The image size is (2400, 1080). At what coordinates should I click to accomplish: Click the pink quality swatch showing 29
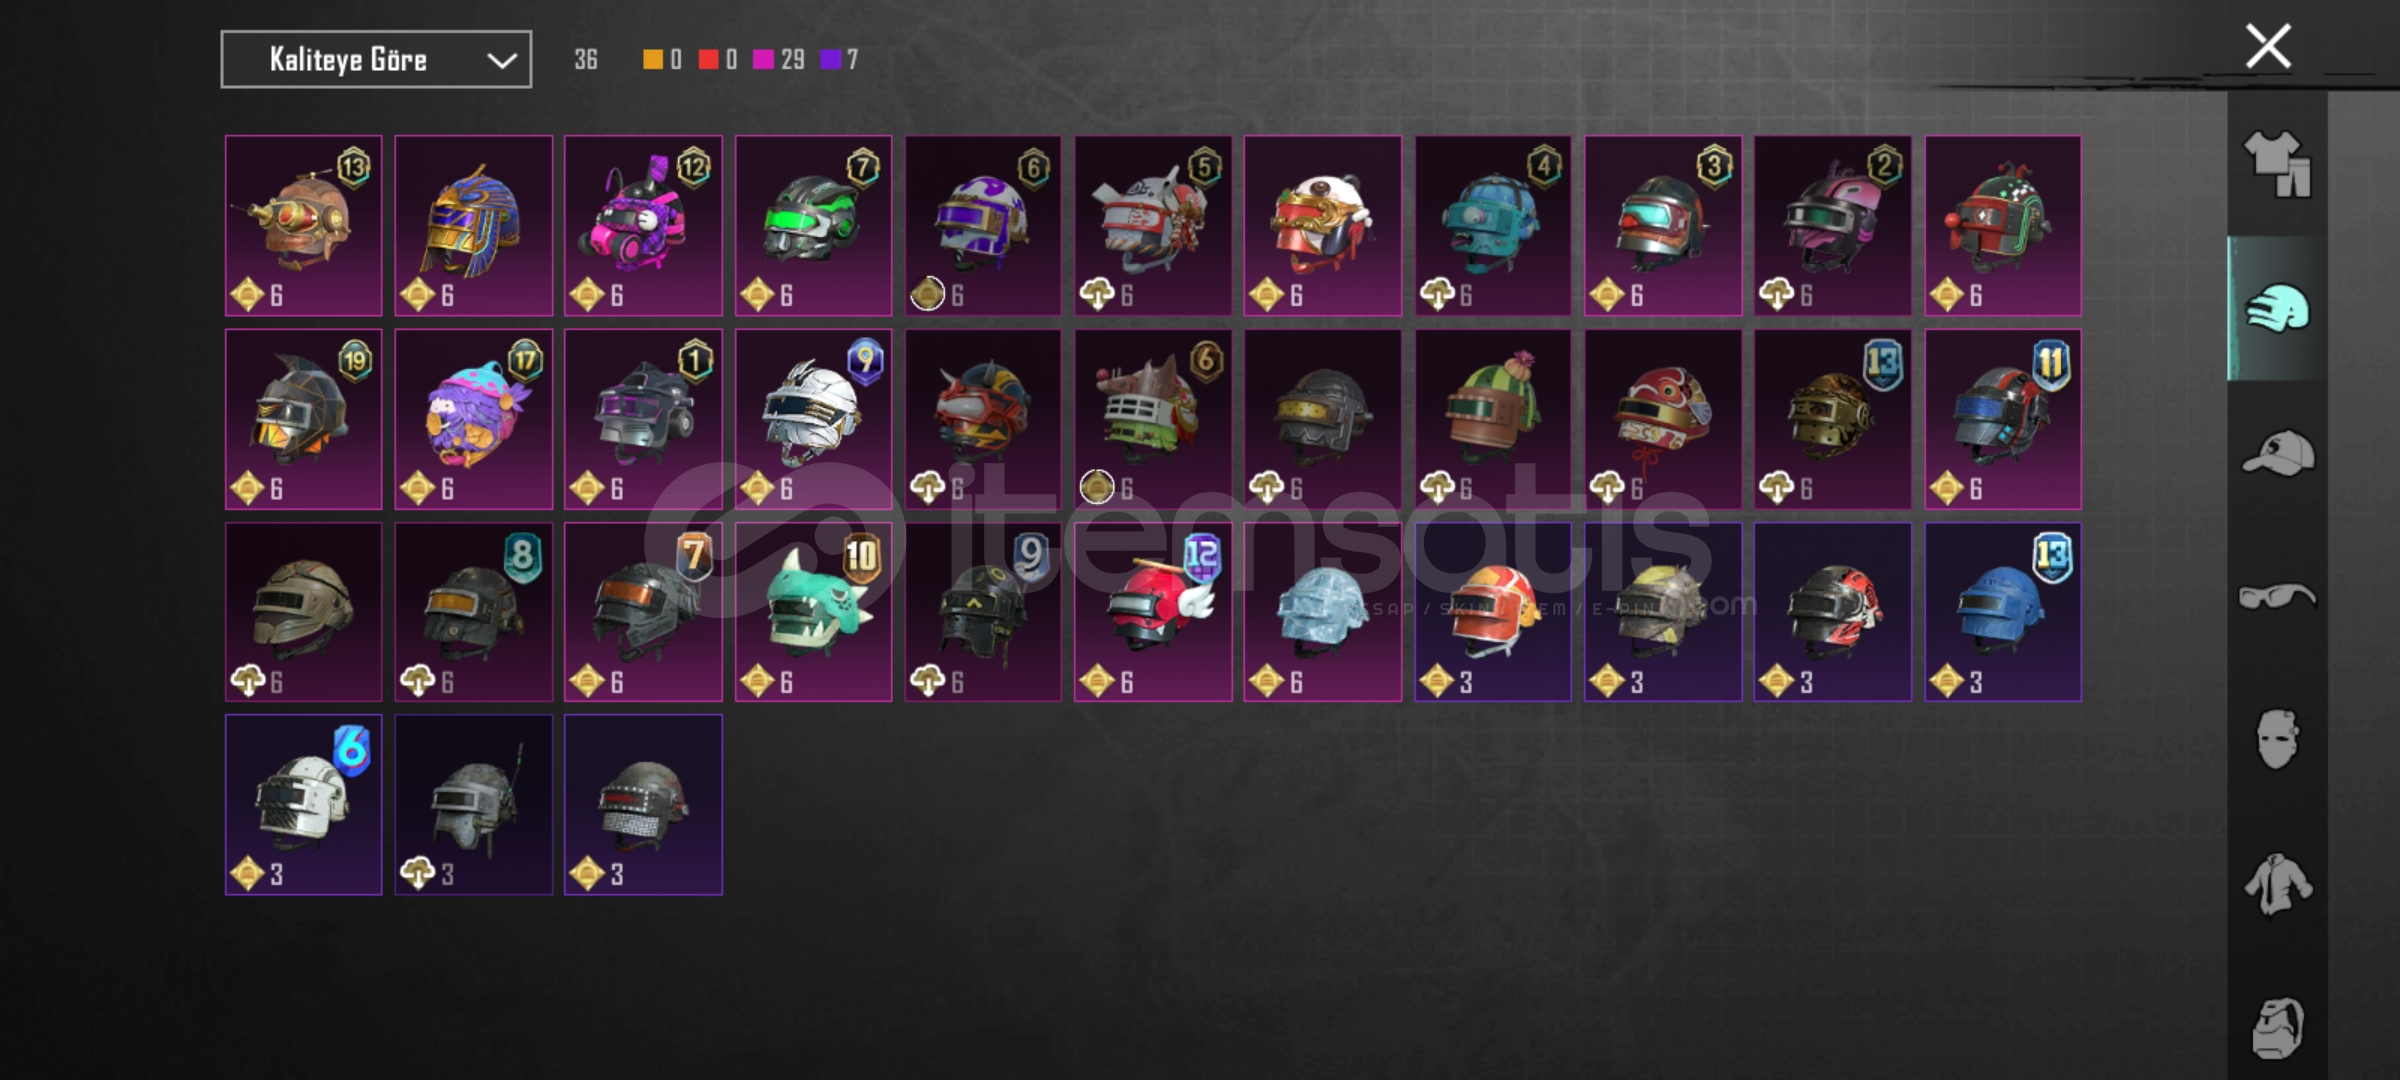[763, 60]
